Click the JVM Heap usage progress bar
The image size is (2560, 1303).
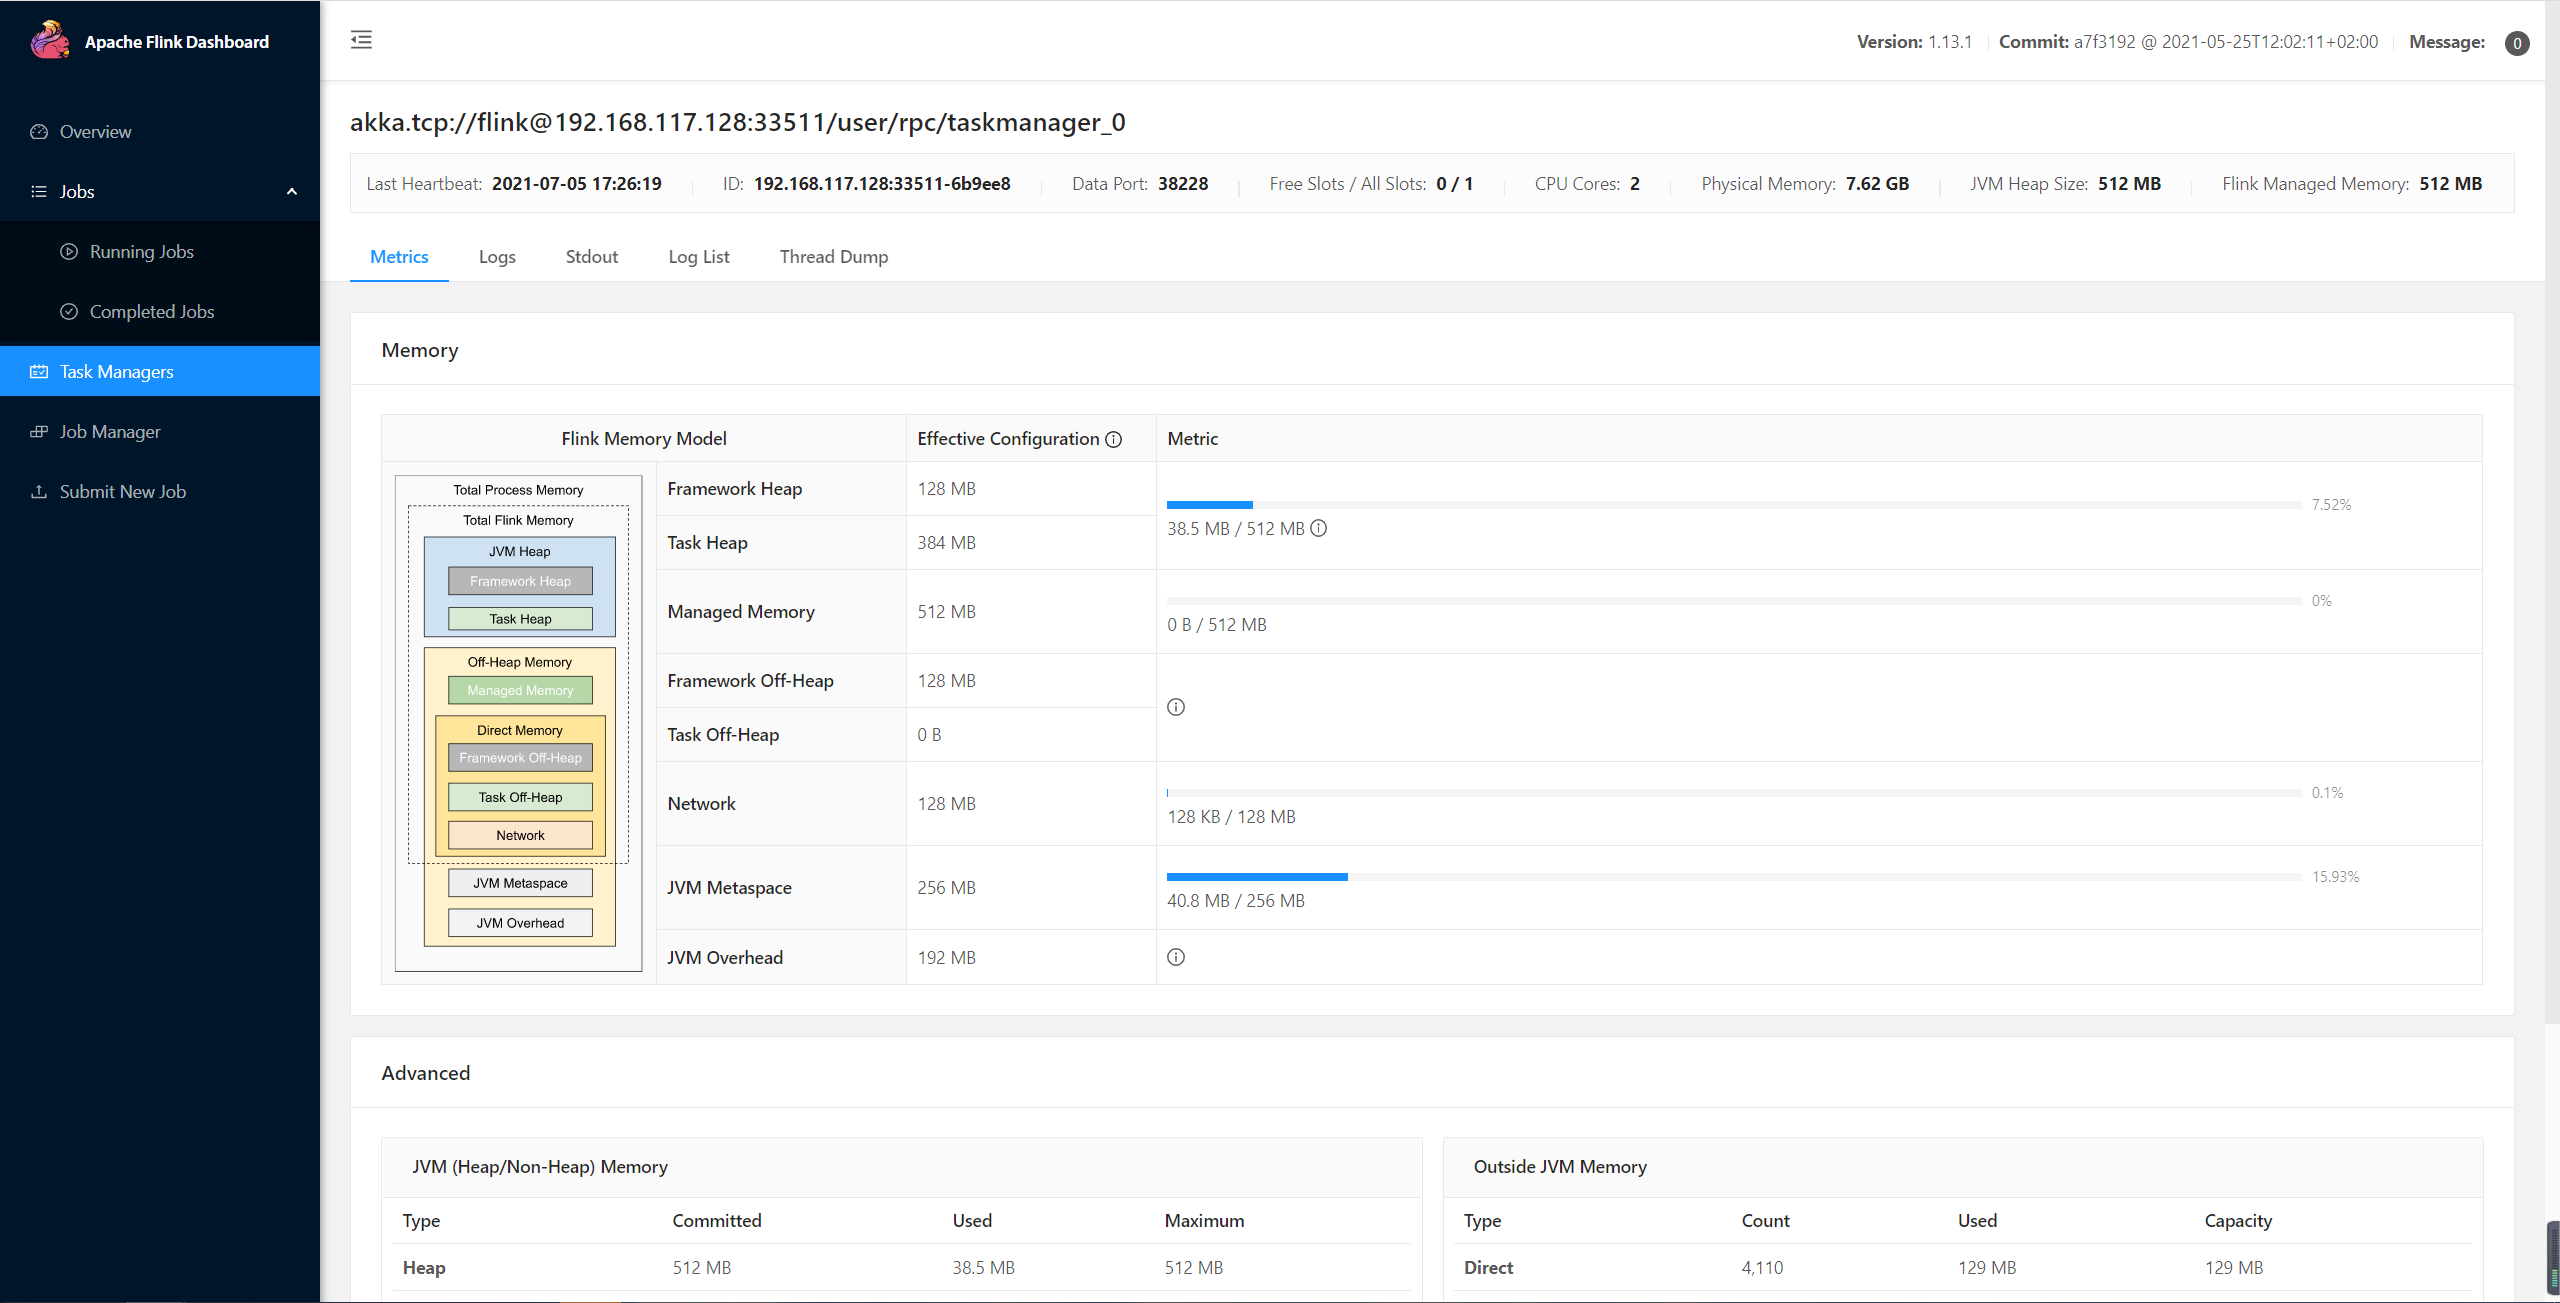tap(1734, 505)
